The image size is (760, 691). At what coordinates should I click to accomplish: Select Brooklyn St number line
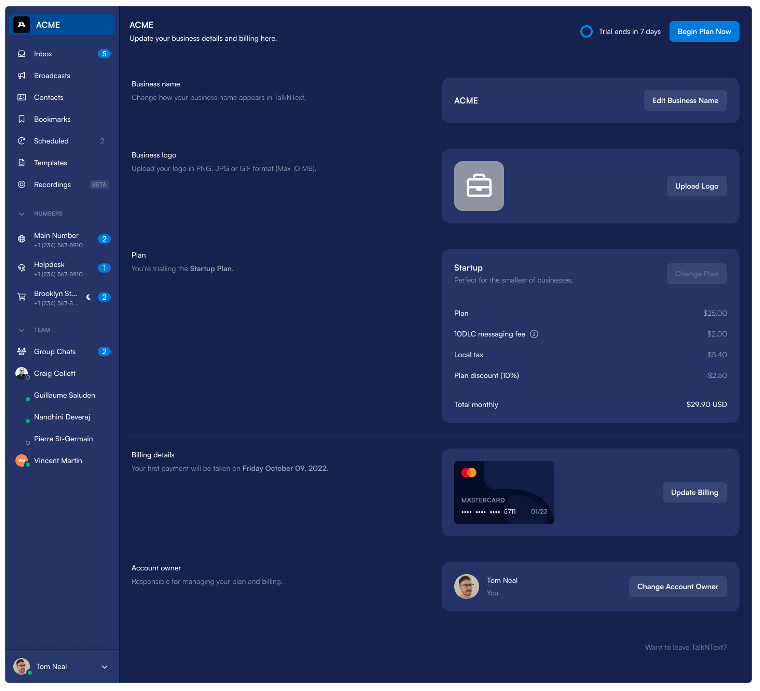point(62,298)
